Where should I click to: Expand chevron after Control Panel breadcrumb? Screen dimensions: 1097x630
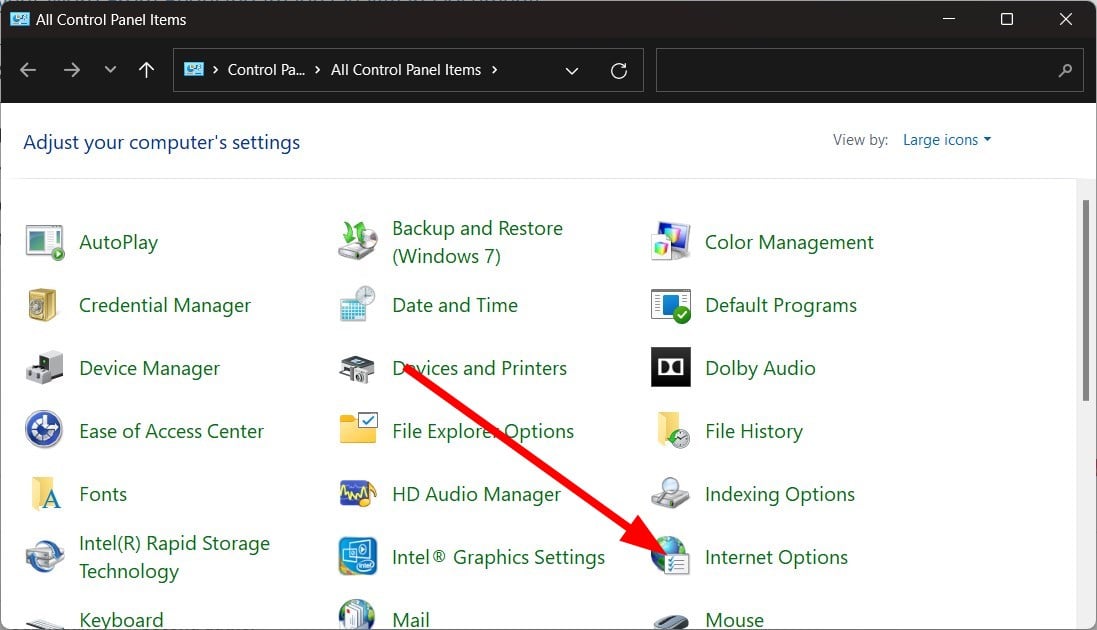tap(318, 70)
